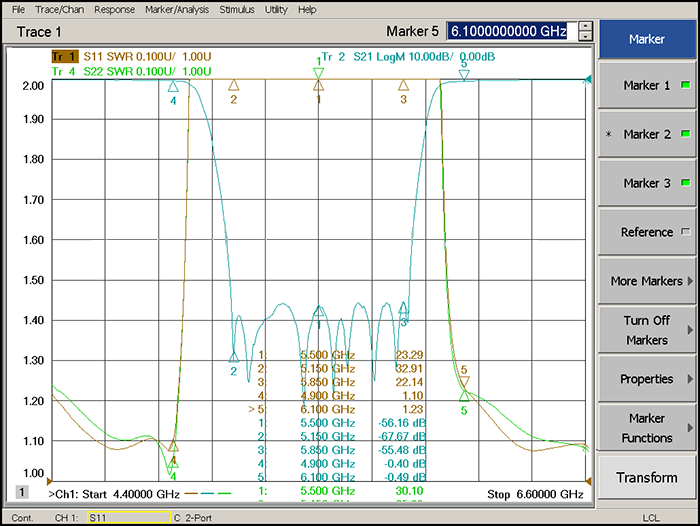Click the Ch1 Start 4.40000 GHz label
The width and height of the screenshot is (700, 526).
click(114, 494)
